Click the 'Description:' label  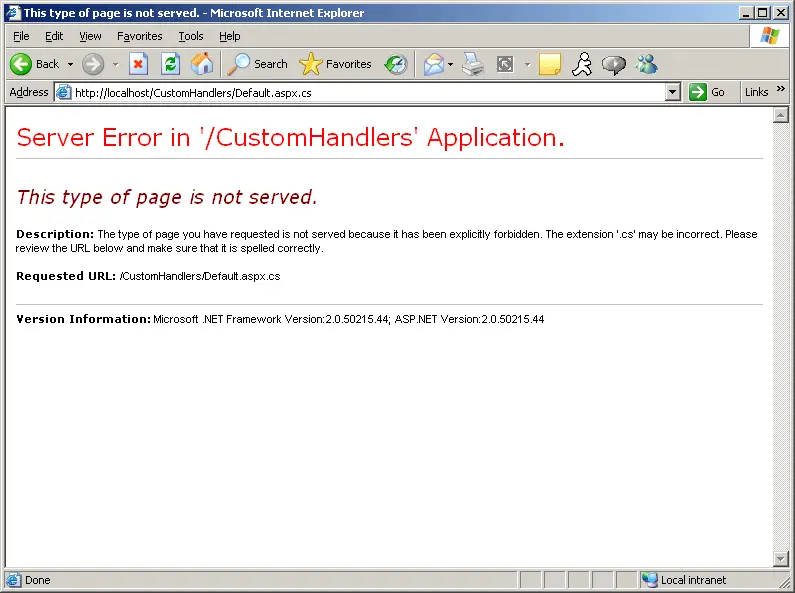click(x=55, y=234)
